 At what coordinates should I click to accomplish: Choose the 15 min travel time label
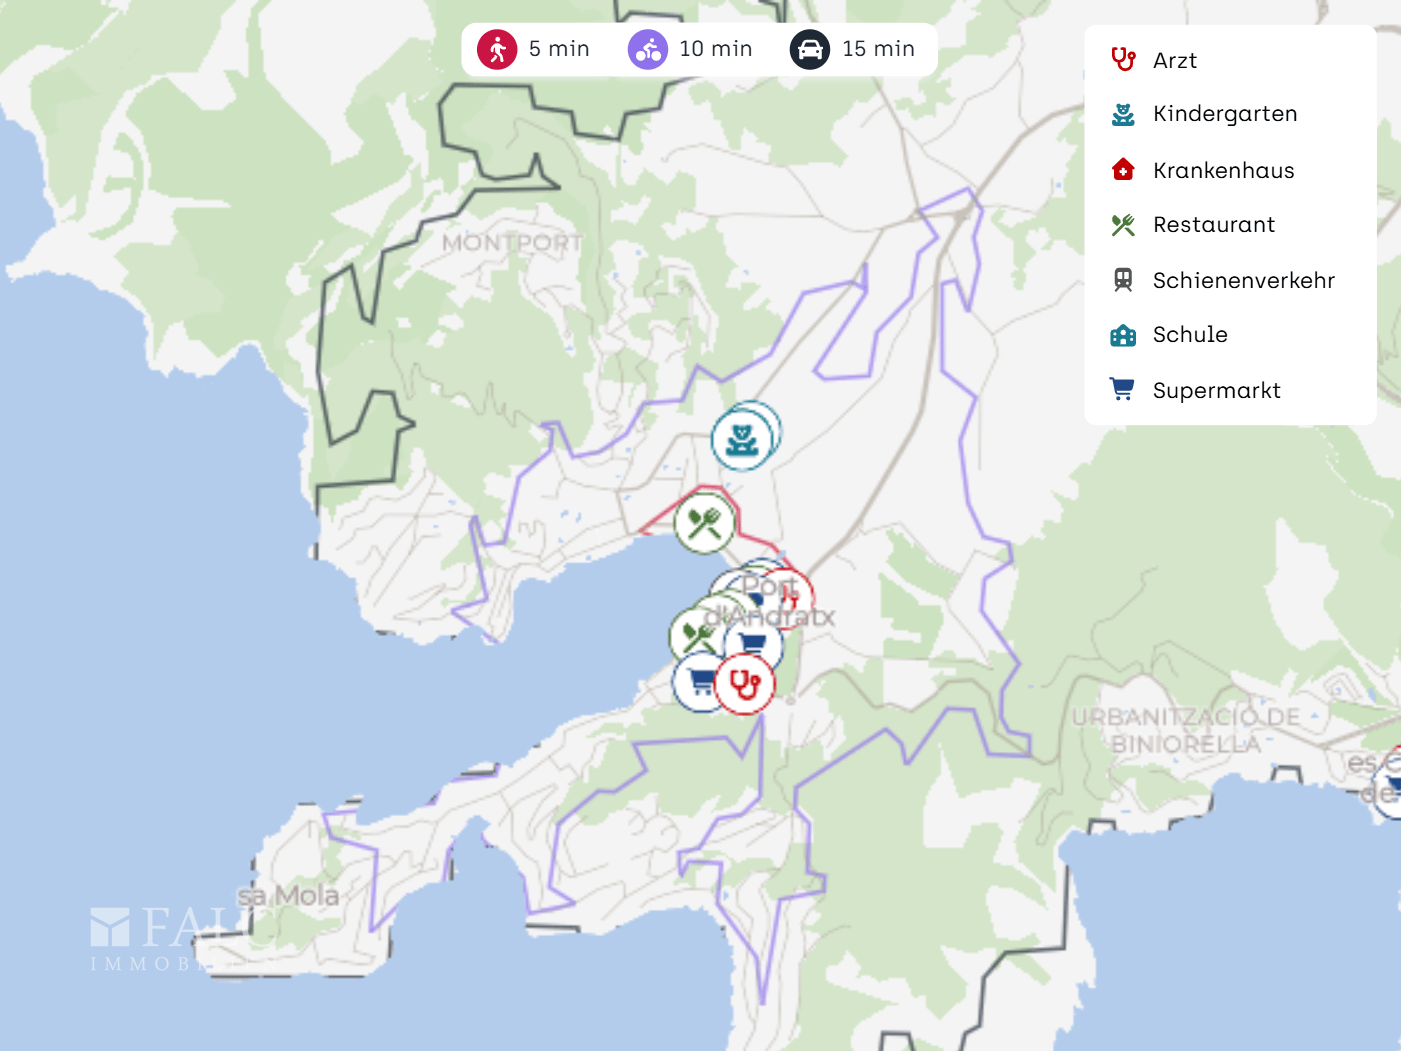click(878, 49)
